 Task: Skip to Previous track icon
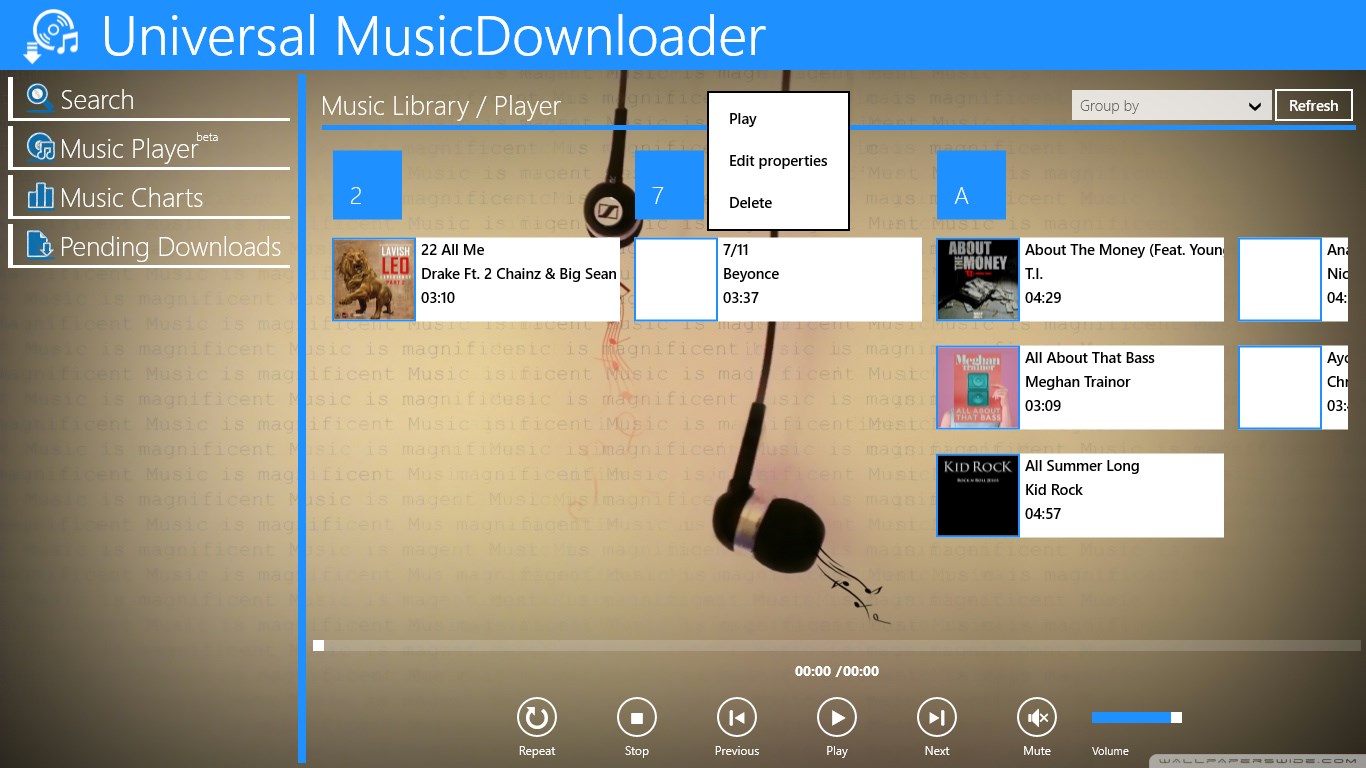(736, 716)
